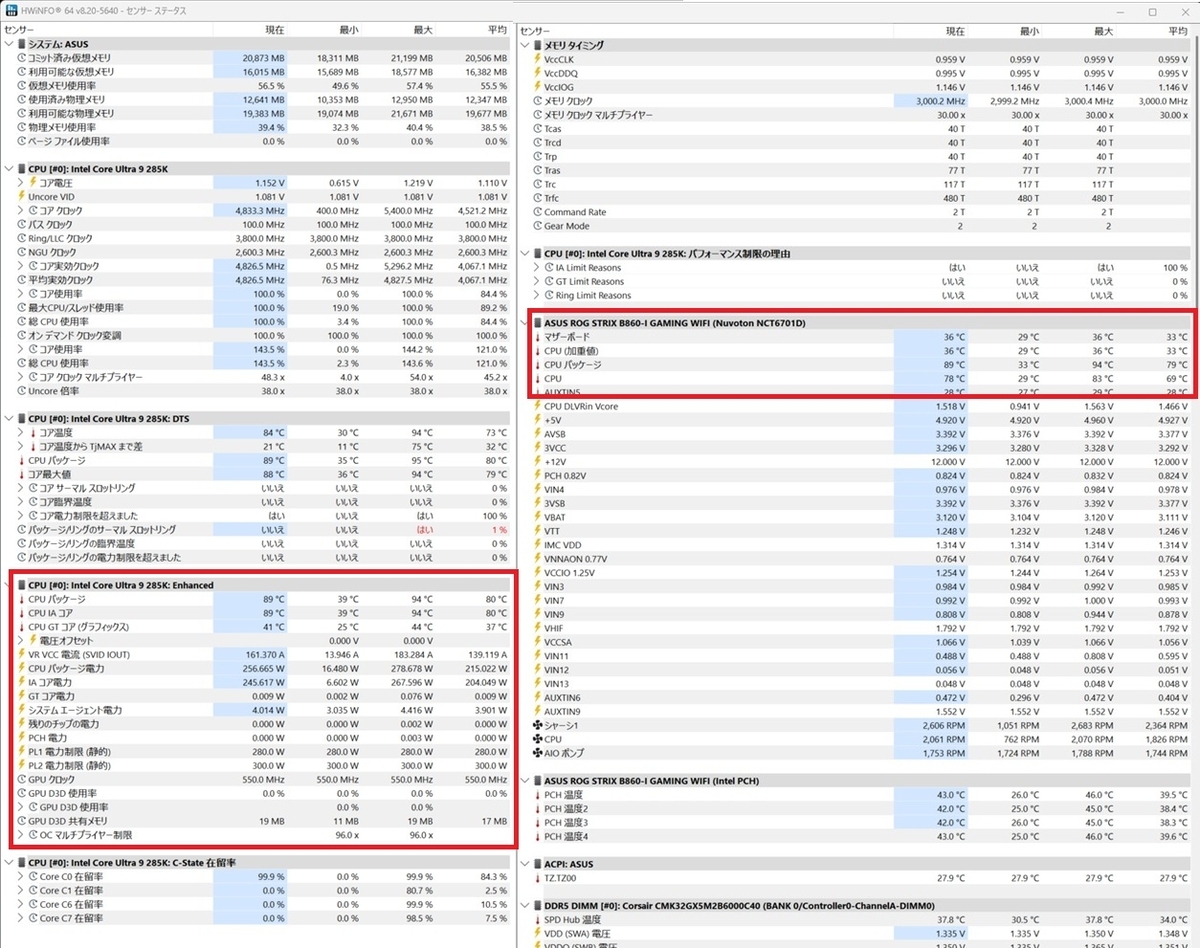Click the HWiNFO app icon in title bar

coord(11,10)
